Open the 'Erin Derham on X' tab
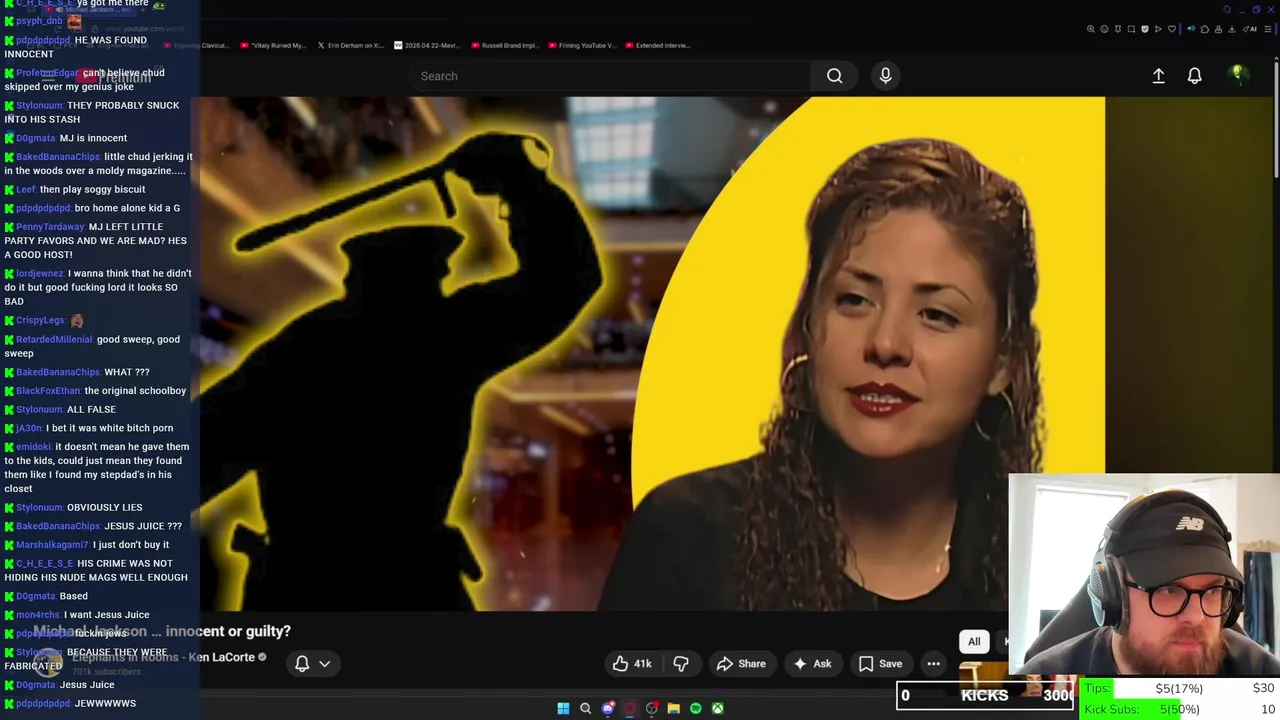The image size is (1280, 720). tap(350, 45)
